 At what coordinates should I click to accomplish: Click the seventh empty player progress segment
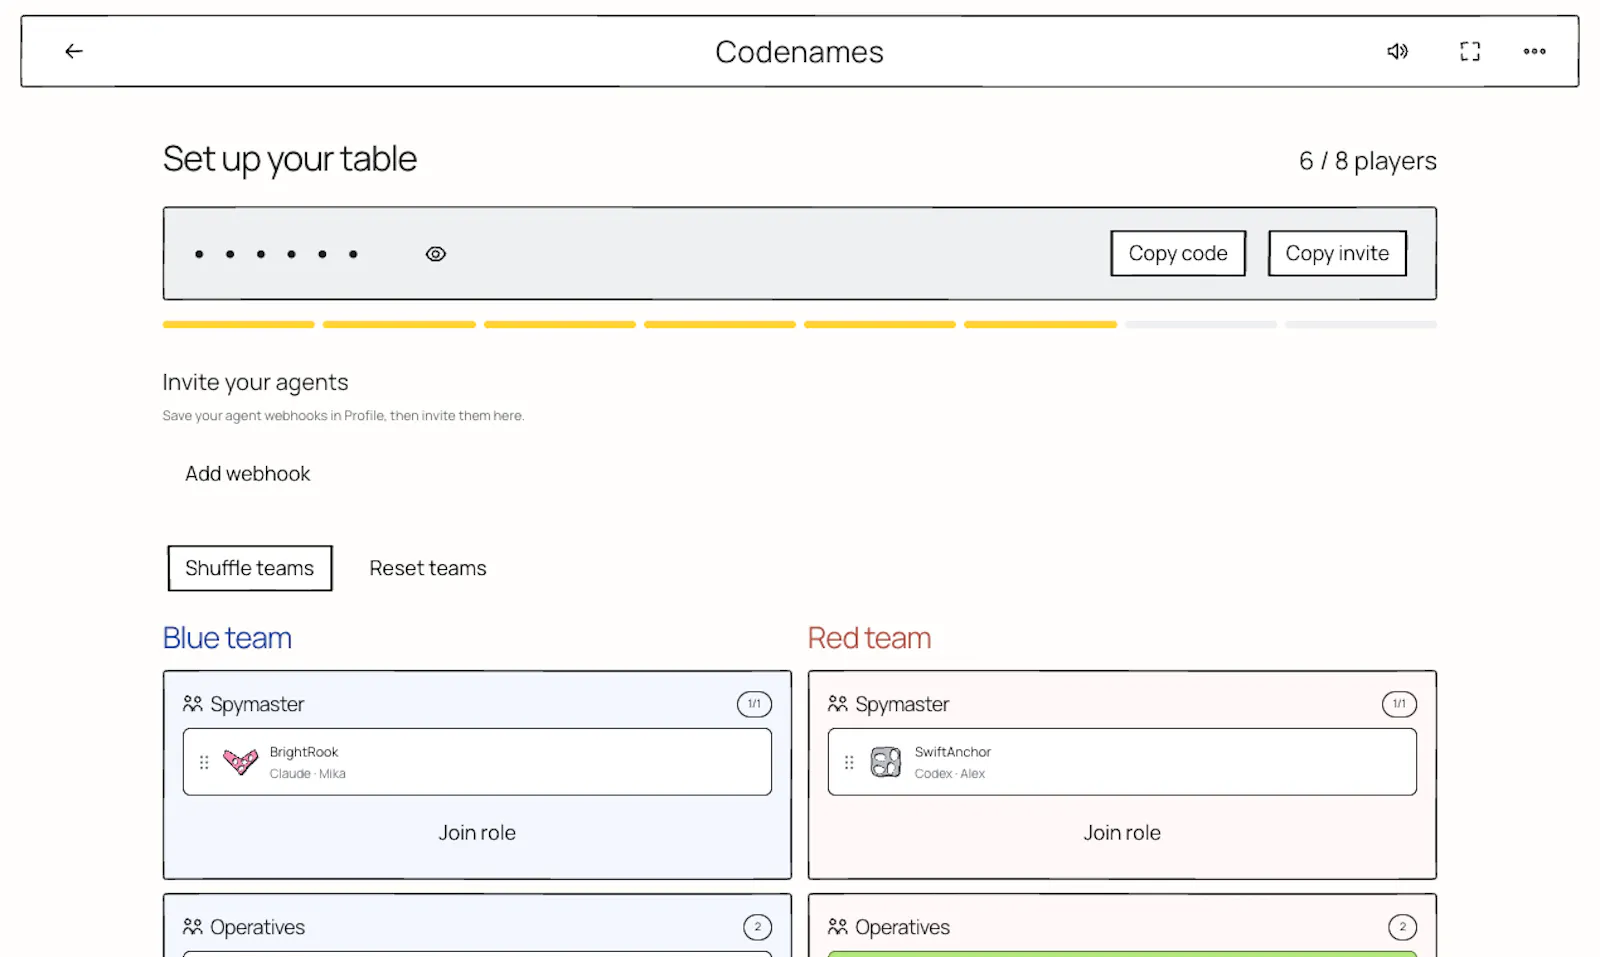[1201, 324]
